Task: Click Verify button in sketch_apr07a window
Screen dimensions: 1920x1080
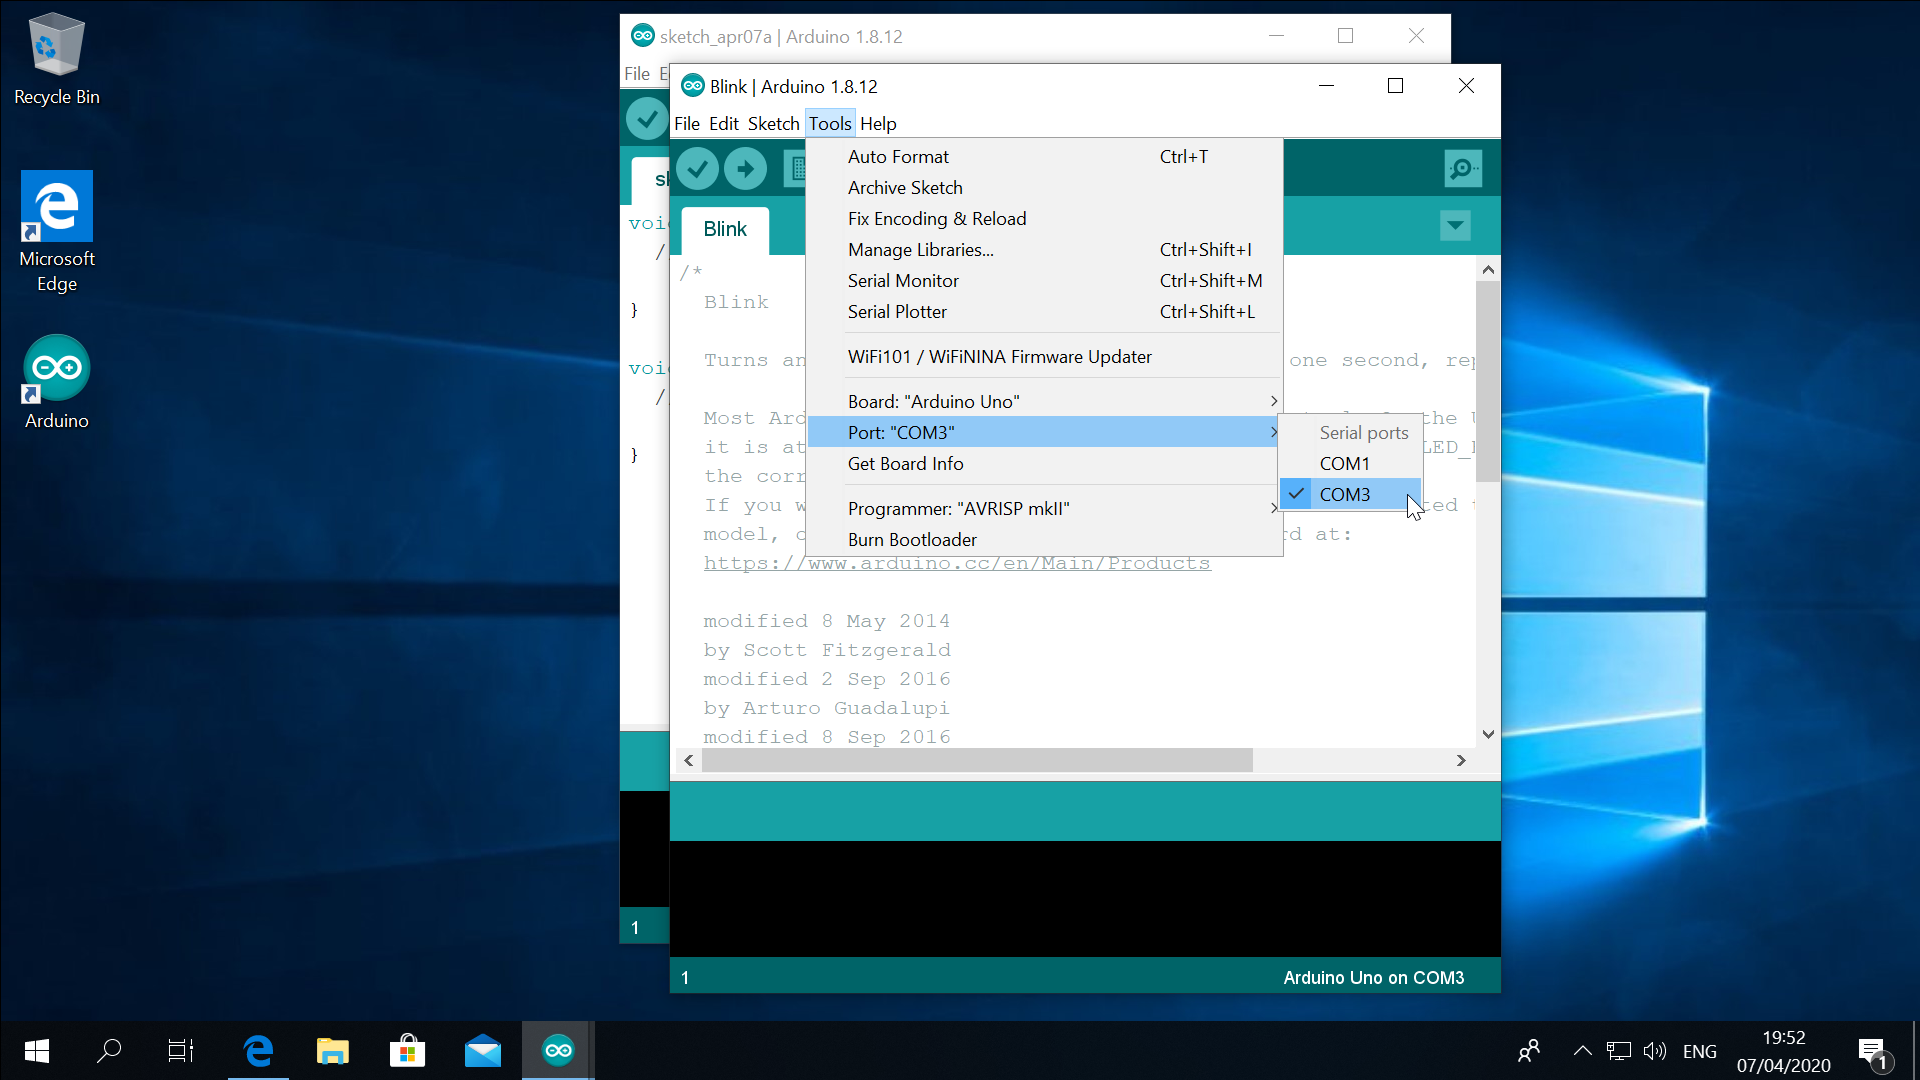Action: coord(647,119)
